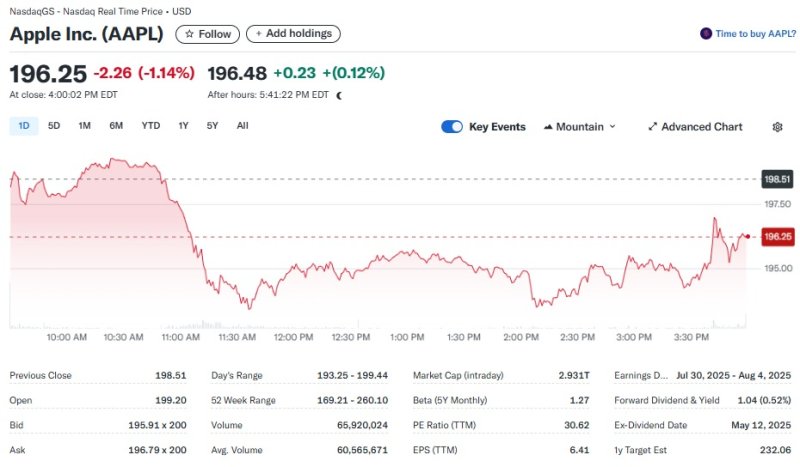Click the 196.48 after-hours price
This screenshot has height=467, width=800.
point(237,73)
